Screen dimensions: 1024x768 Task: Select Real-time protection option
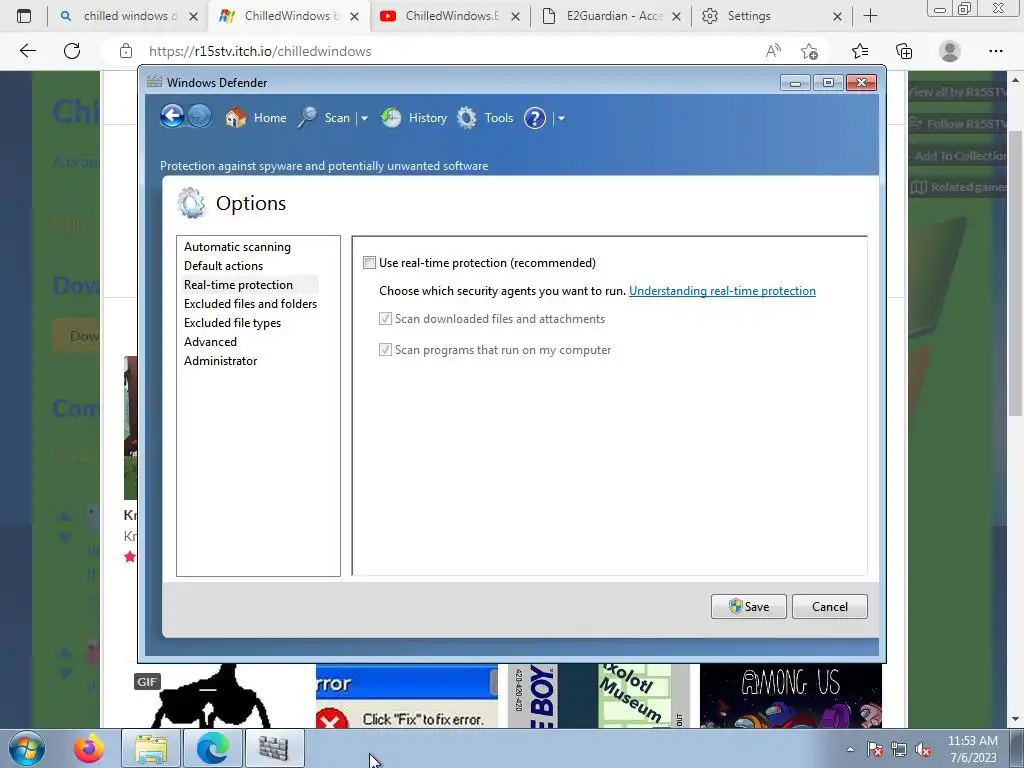coord(238,285)
